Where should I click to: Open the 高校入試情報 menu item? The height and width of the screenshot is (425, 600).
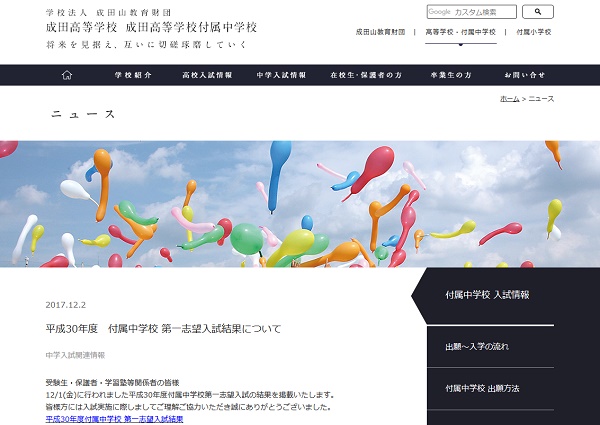(x=207, y=75)
